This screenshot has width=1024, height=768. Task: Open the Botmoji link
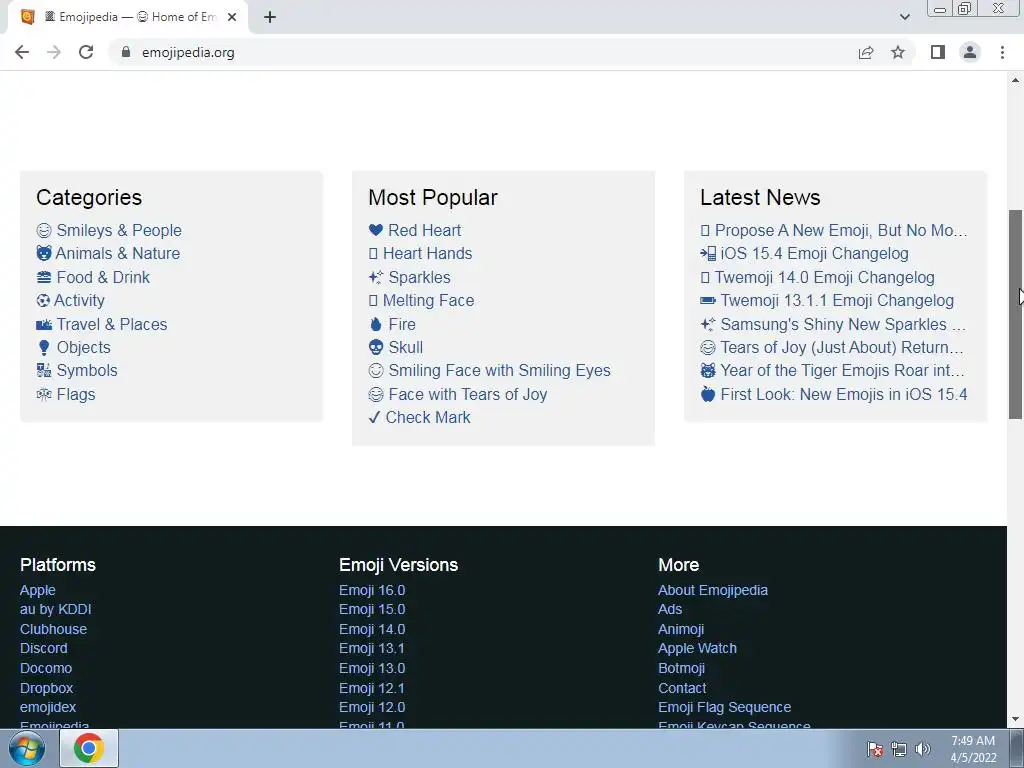coord(682,668)
